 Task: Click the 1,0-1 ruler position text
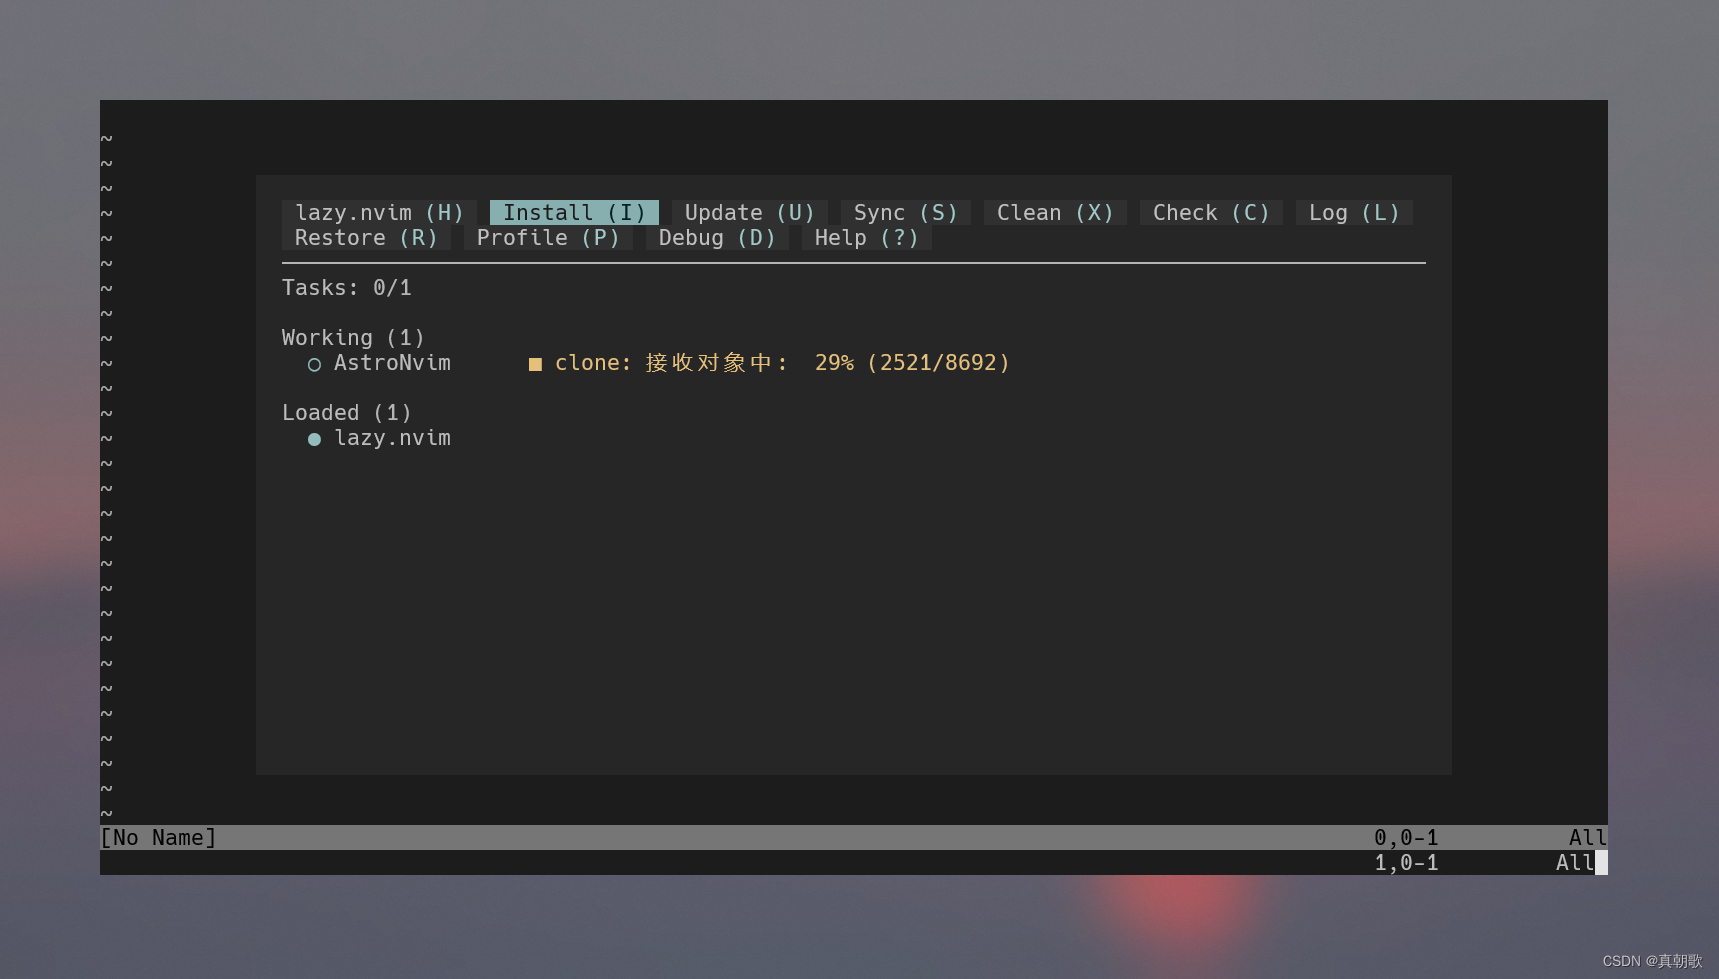coord(1406,863)
